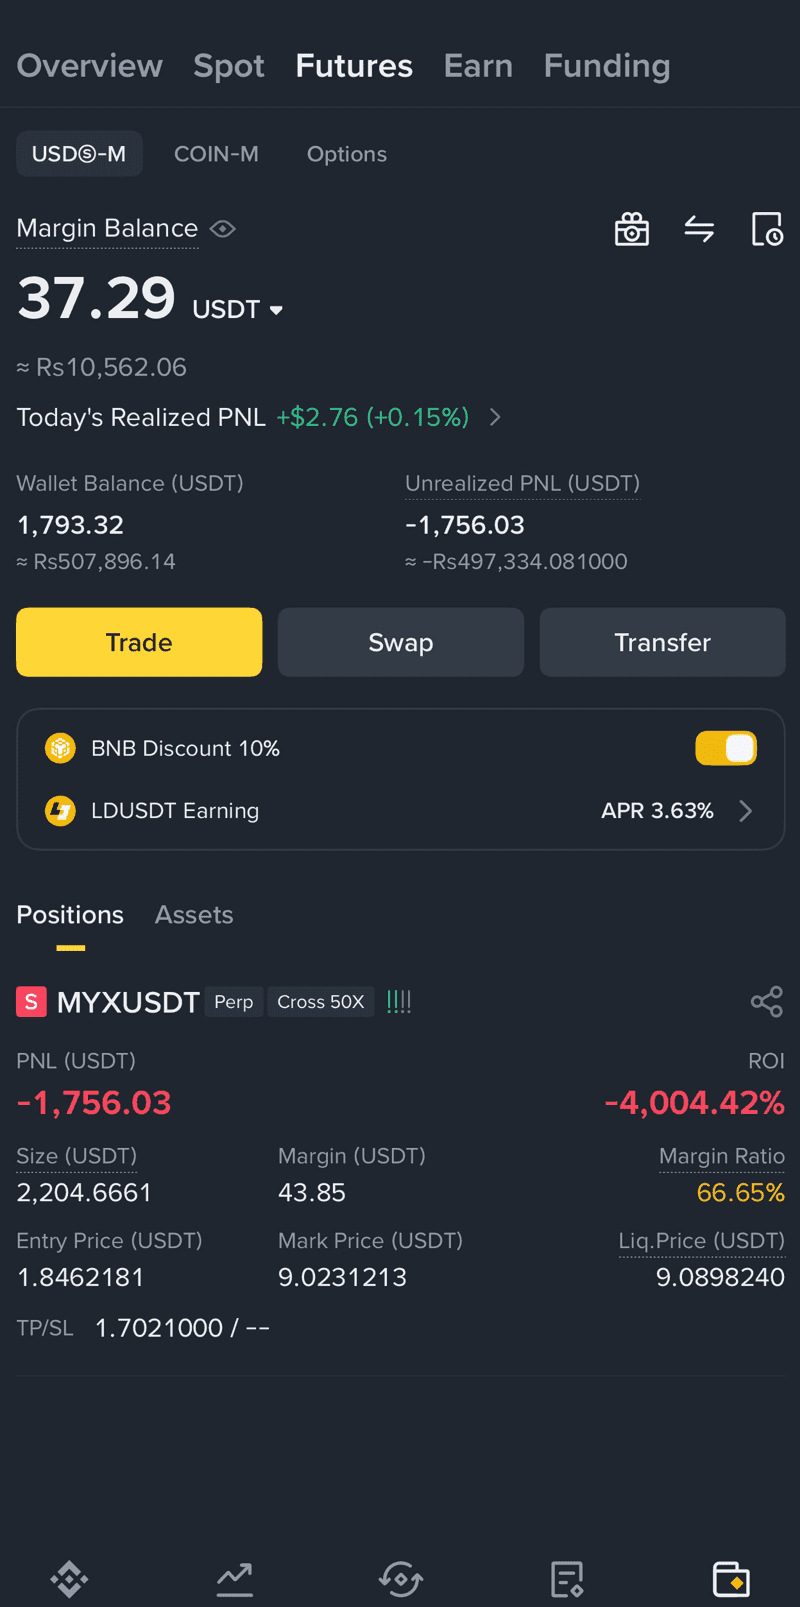Switch to the Spot tab

(x=229, y=66)
